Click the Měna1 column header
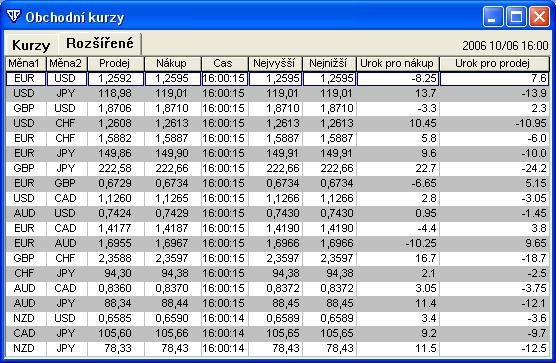 click(x=26, y=64)
